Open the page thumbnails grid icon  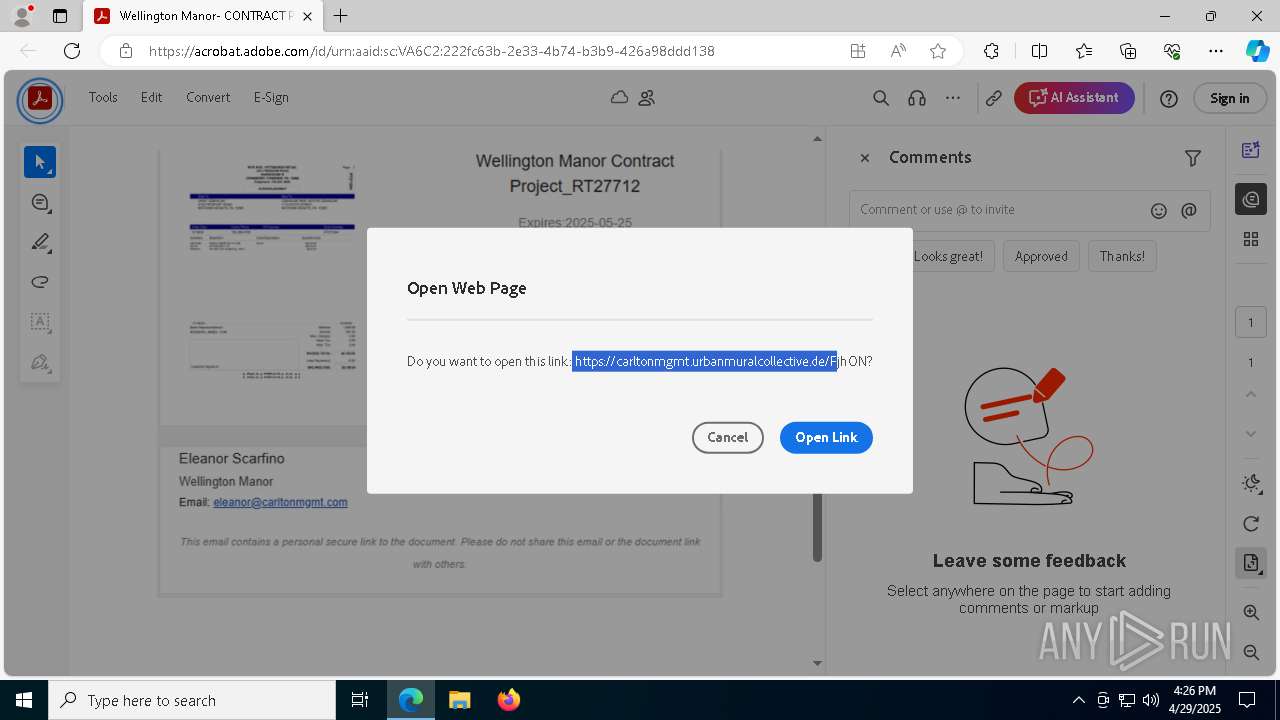click(1251, 239)
